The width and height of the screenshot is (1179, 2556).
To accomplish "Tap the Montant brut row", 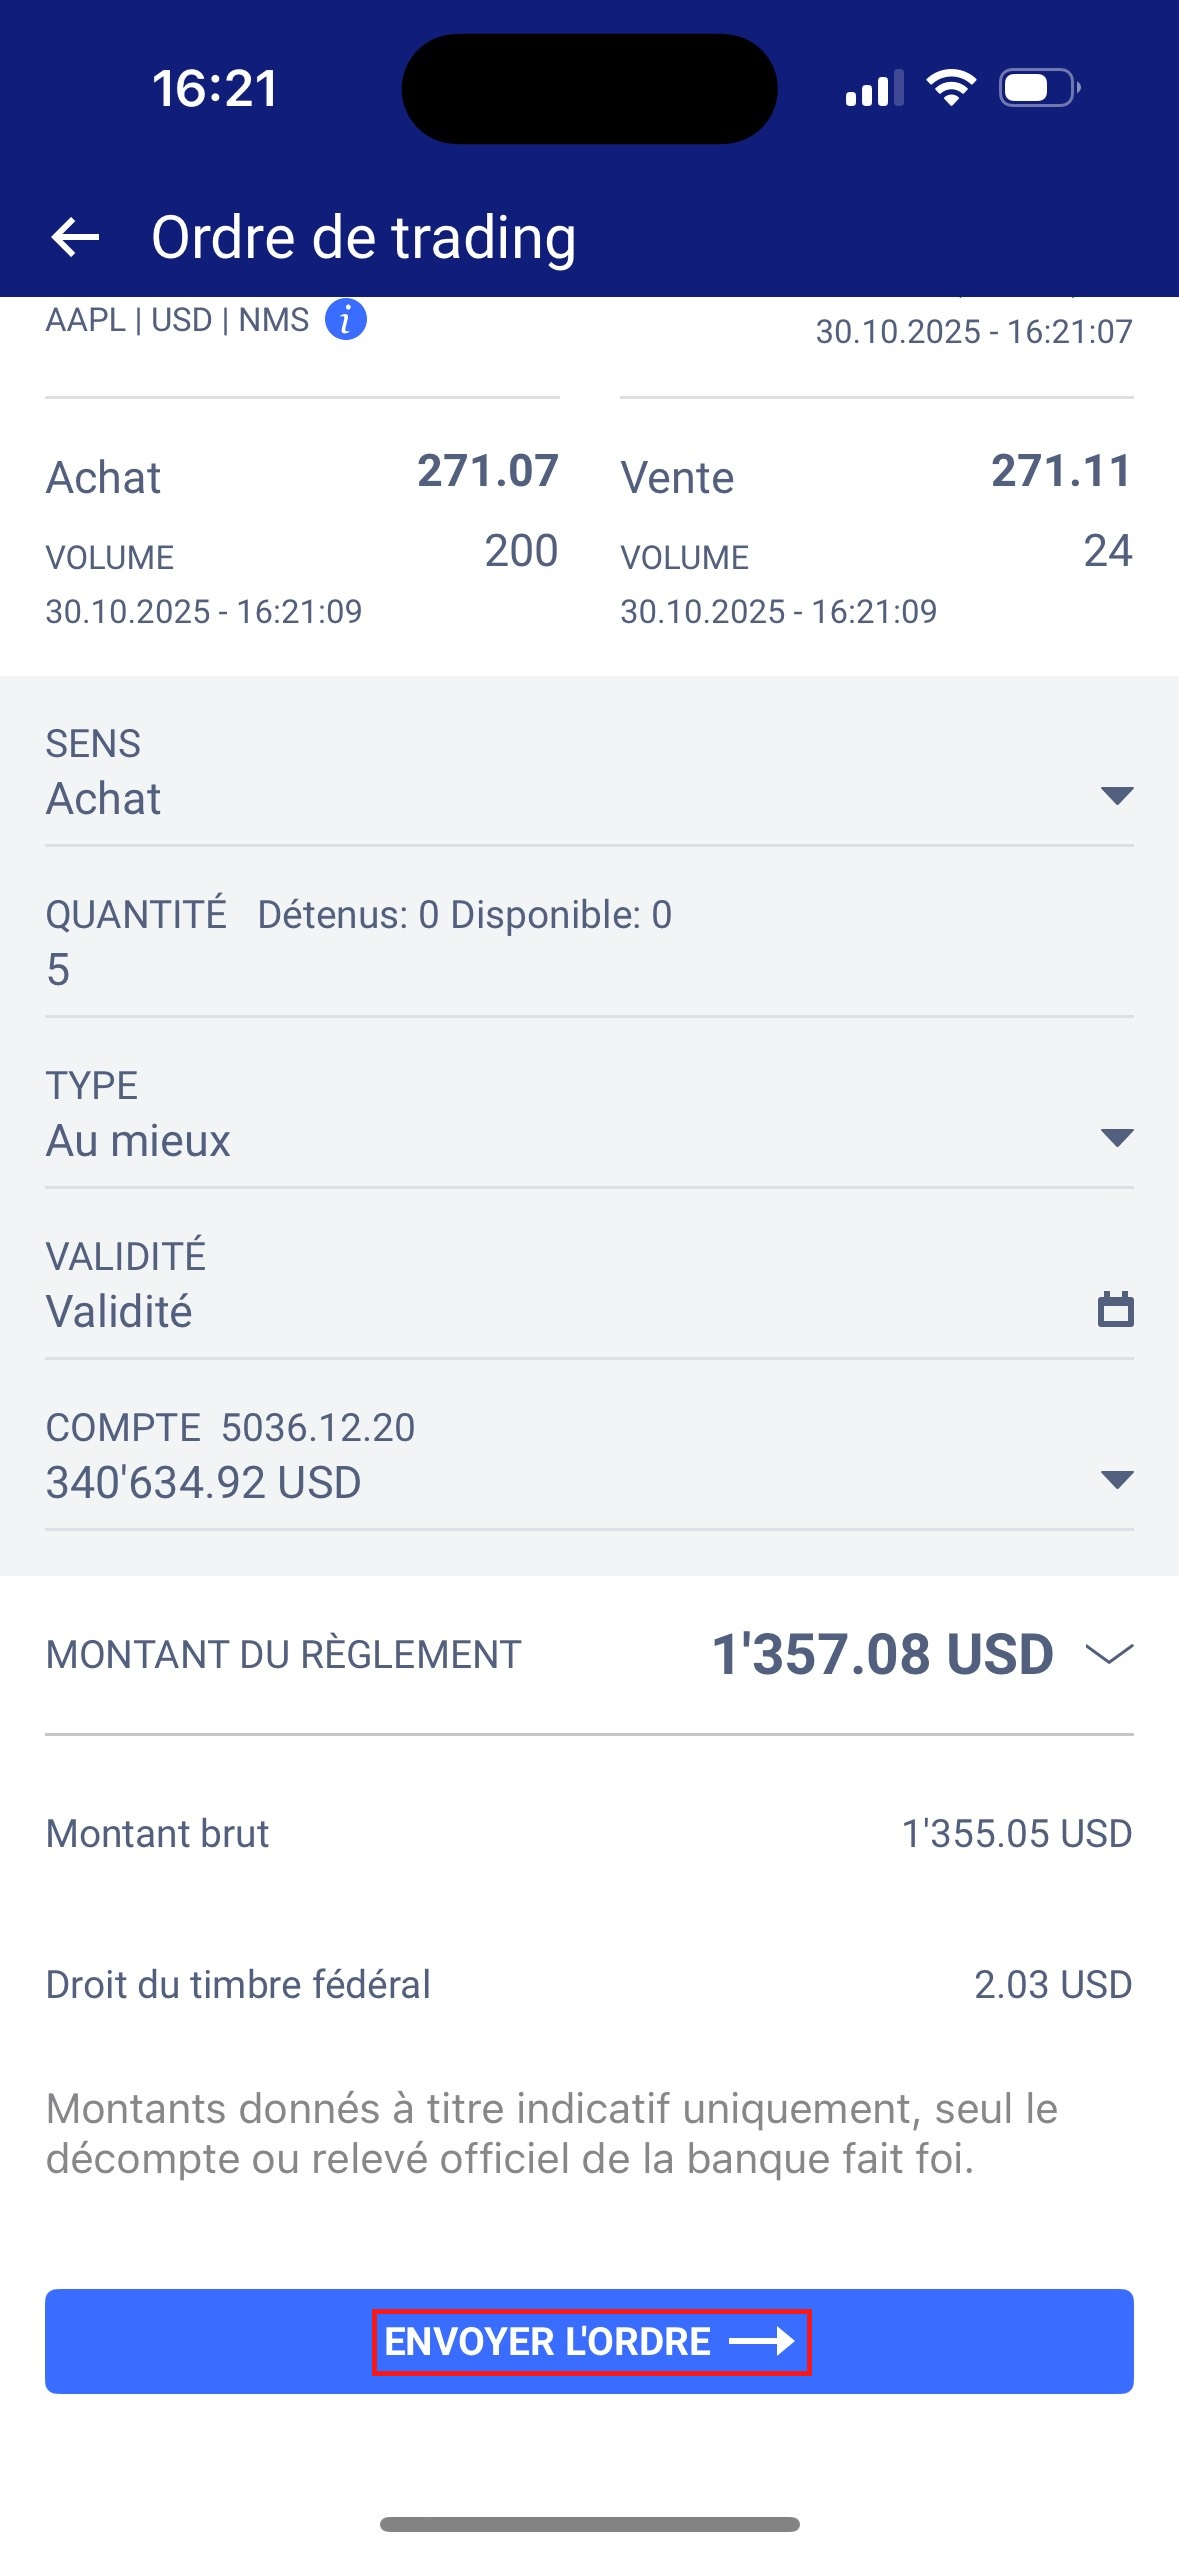I will tap(588, 1833).
